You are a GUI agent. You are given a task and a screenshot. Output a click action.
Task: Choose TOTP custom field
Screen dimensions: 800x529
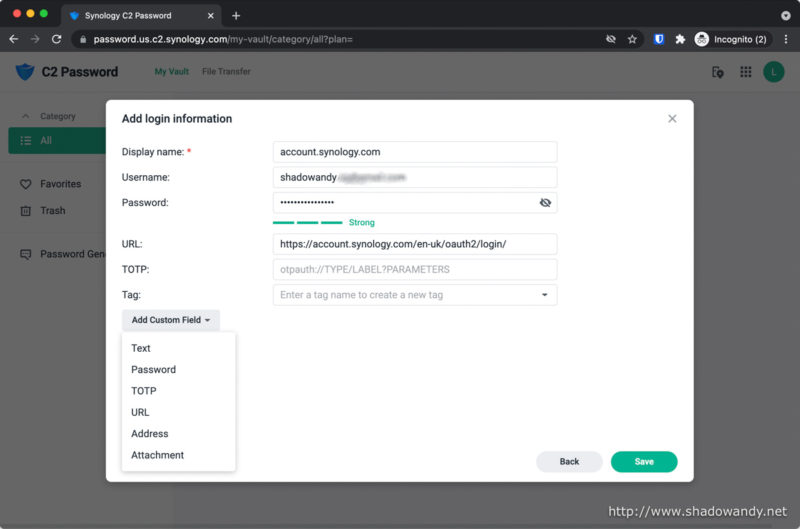[x=179, y=391]
